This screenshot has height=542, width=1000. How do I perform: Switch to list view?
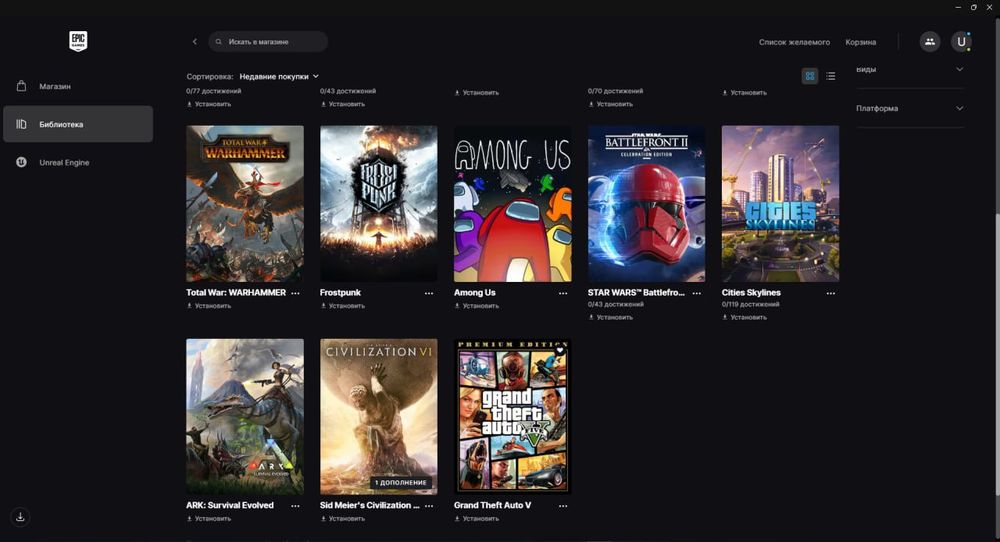coord(830,76)
